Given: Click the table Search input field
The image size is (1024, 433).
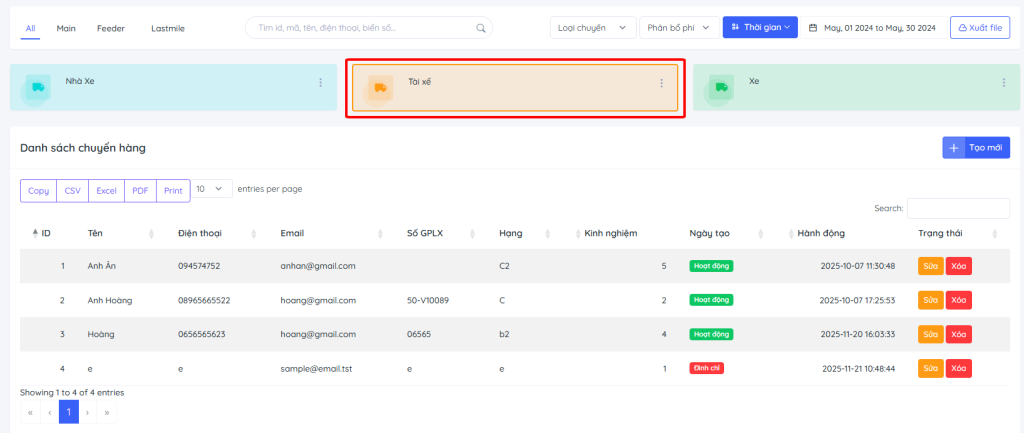Looking at the screenshot, I should (x=957, y=208).
